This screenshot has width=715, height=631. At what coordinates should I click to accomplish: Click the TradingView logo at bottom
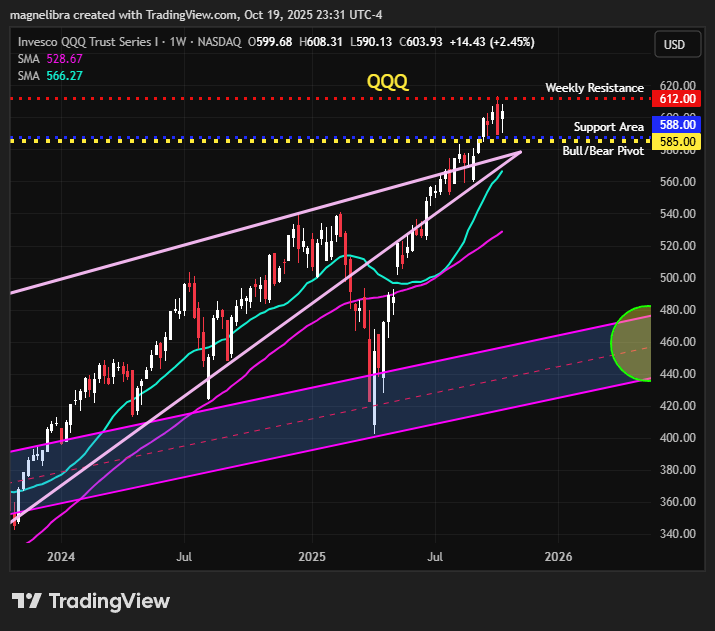(91, 601)
